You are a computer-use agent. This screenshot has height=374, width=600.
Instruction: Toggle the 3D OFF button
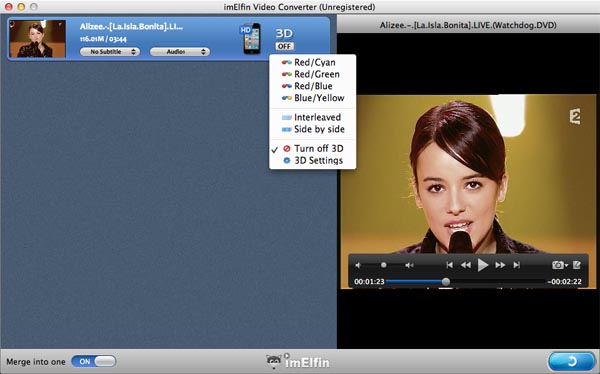pos(285,46)
